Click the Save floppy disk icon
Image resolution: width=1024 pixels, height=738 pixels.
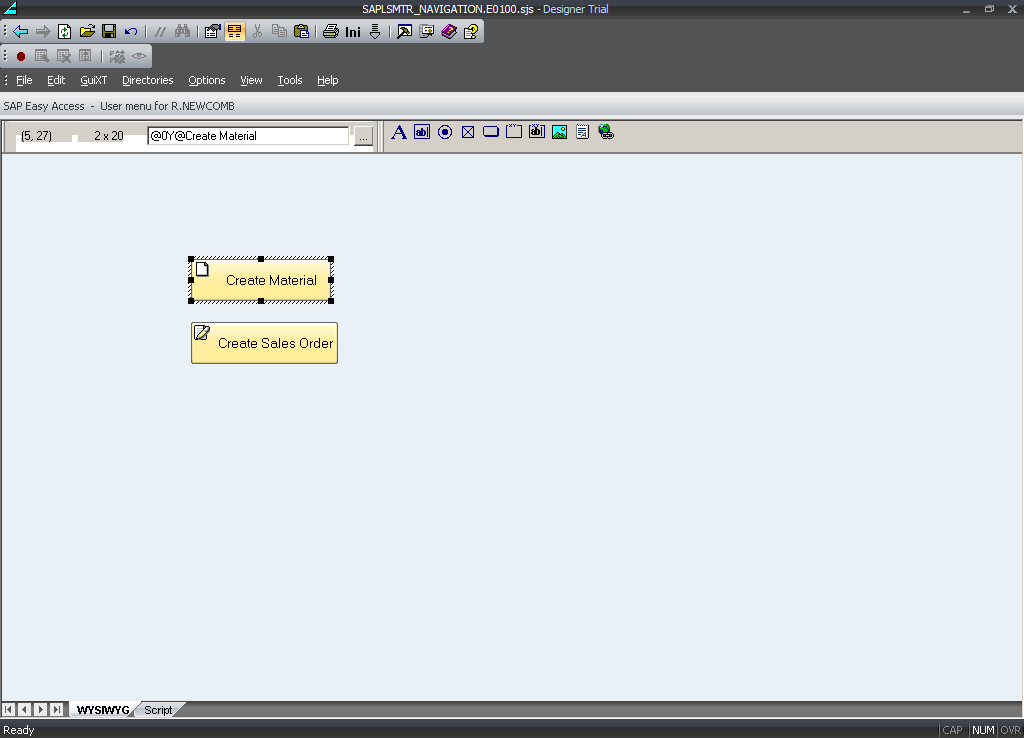pos(109,31)
